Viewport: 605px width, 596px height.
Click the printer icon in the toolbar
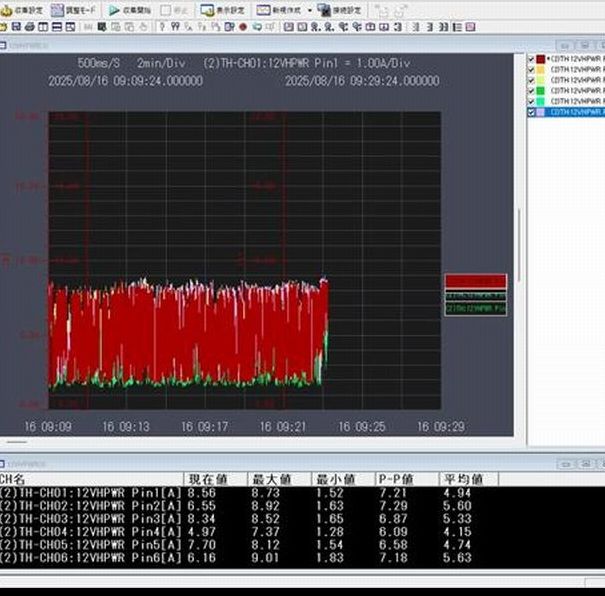tap(30, 27)
